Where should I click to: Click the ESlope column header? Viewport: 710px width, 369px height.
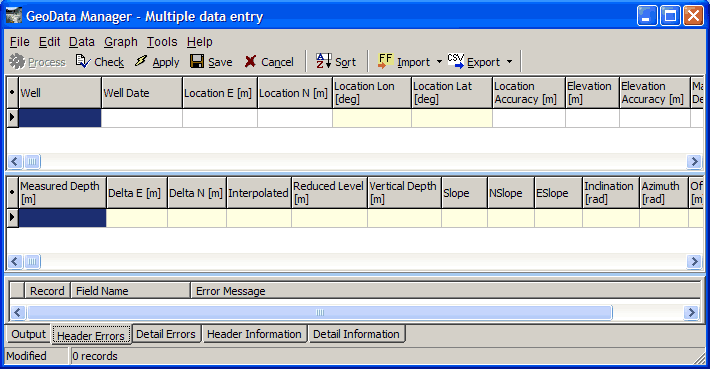point(558,192)
